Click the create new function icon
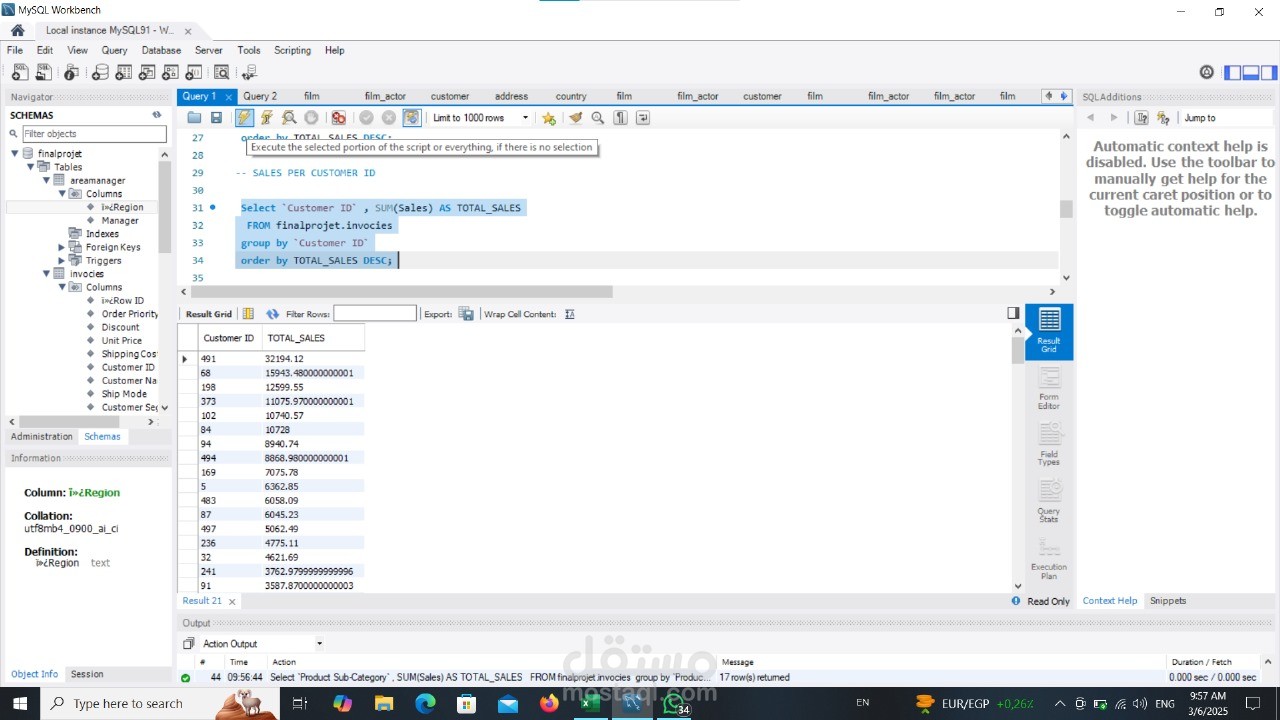1280x720 pixels. [x=194, y=72]
